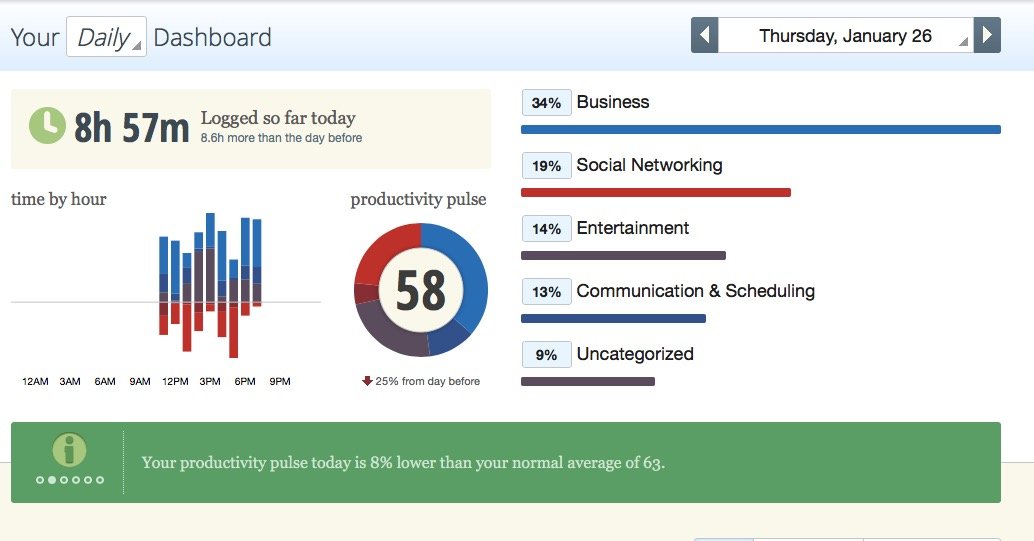Open the Thursday, January 26 date picker
The image size is (1034, 541).
[845, 36]
